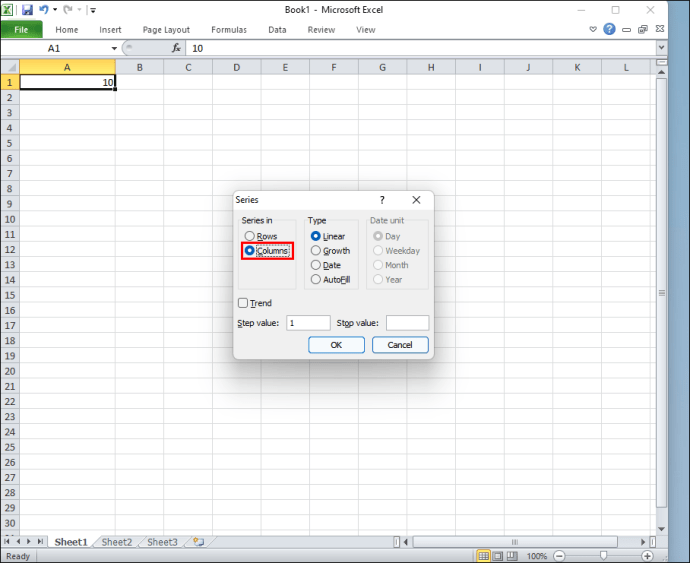The width and height of the screenshot is (690, 563).
Task: Choose the Date type option
Action: click(x=316, y=265)
